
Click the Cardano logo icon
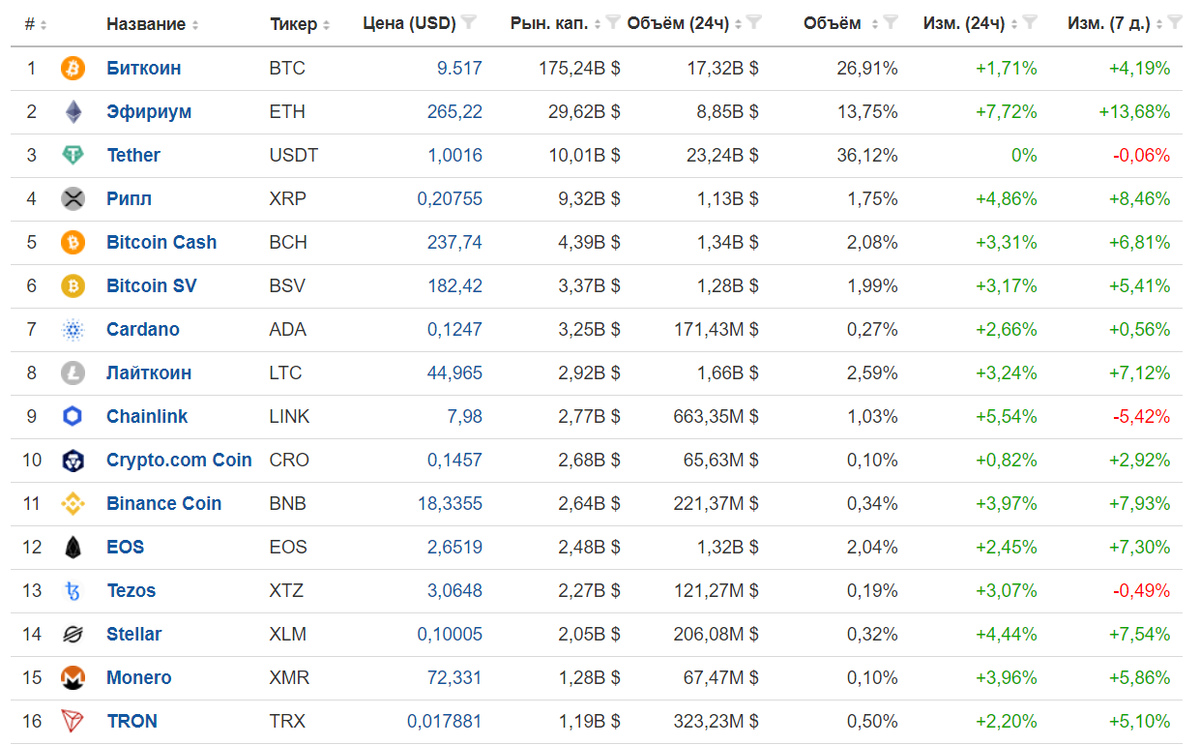click(71, 329)
